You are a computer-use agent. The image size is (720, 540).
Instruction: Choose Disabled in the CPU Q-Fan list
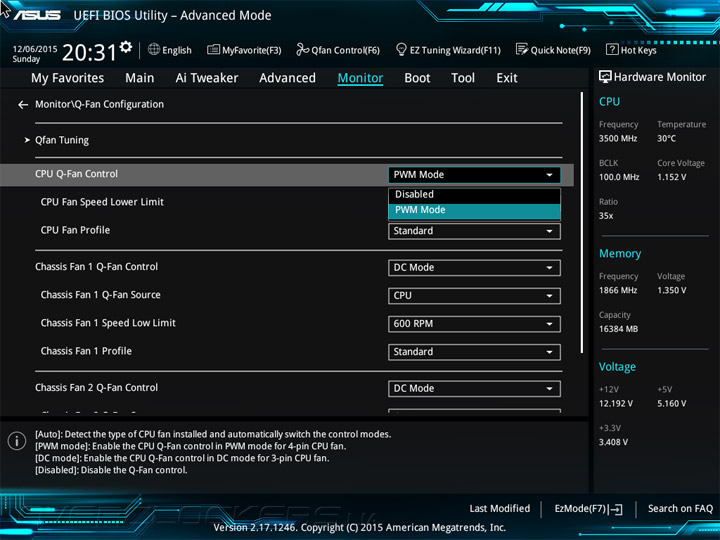click(x=474, y=195)
